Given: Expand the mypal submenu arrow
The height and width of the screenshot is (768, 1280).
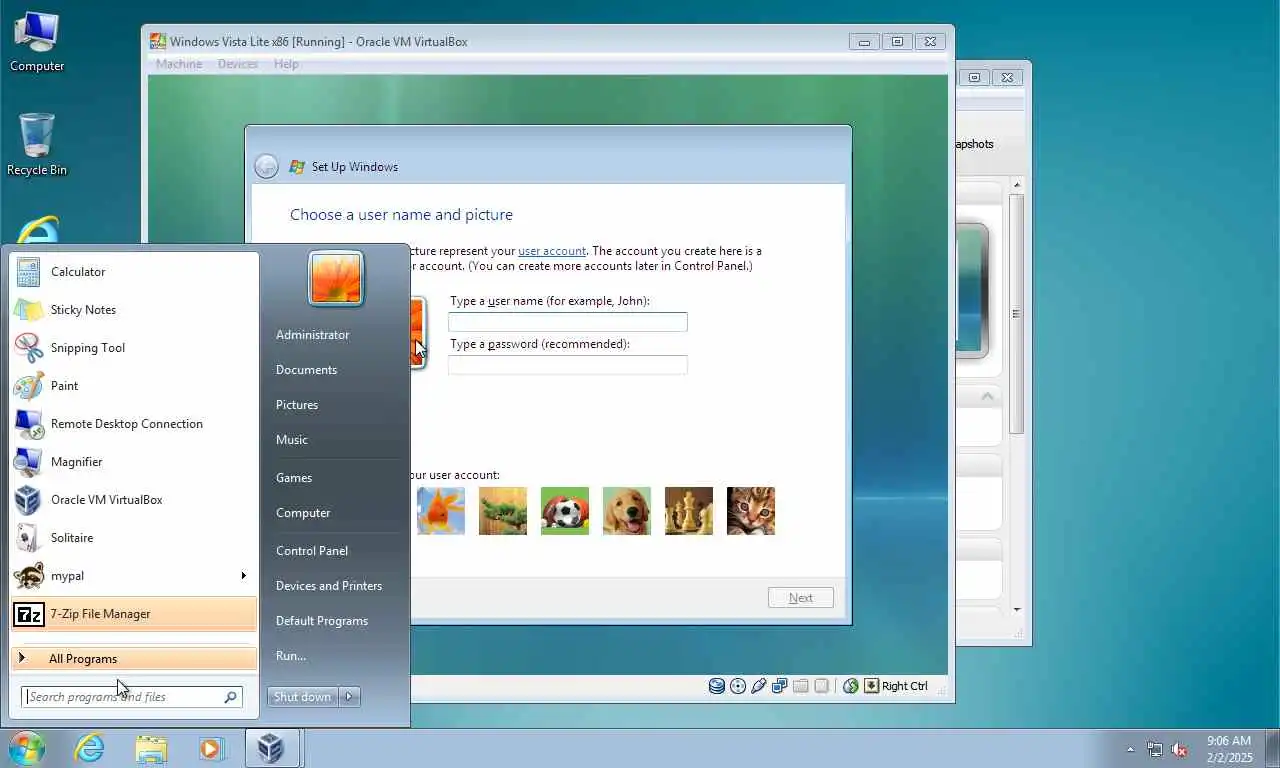Looking at the screenshot, I should pos(243,575).
